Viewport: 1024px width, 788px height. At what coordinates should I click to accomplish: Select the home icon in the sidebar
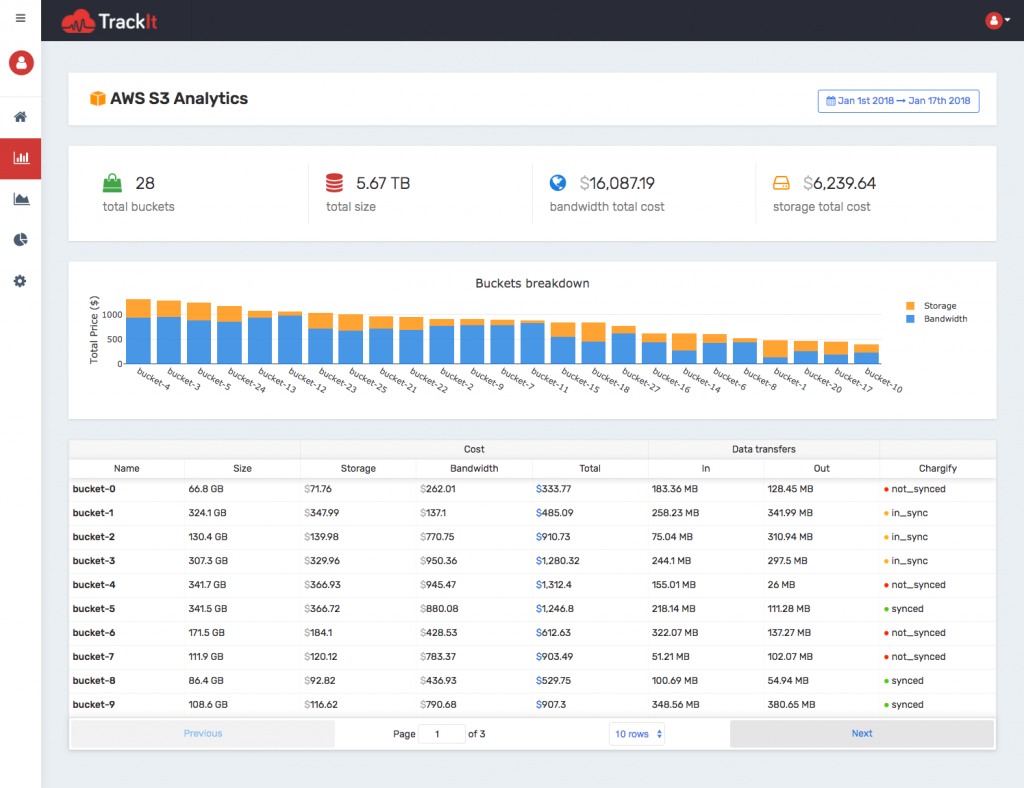[20, 117]
